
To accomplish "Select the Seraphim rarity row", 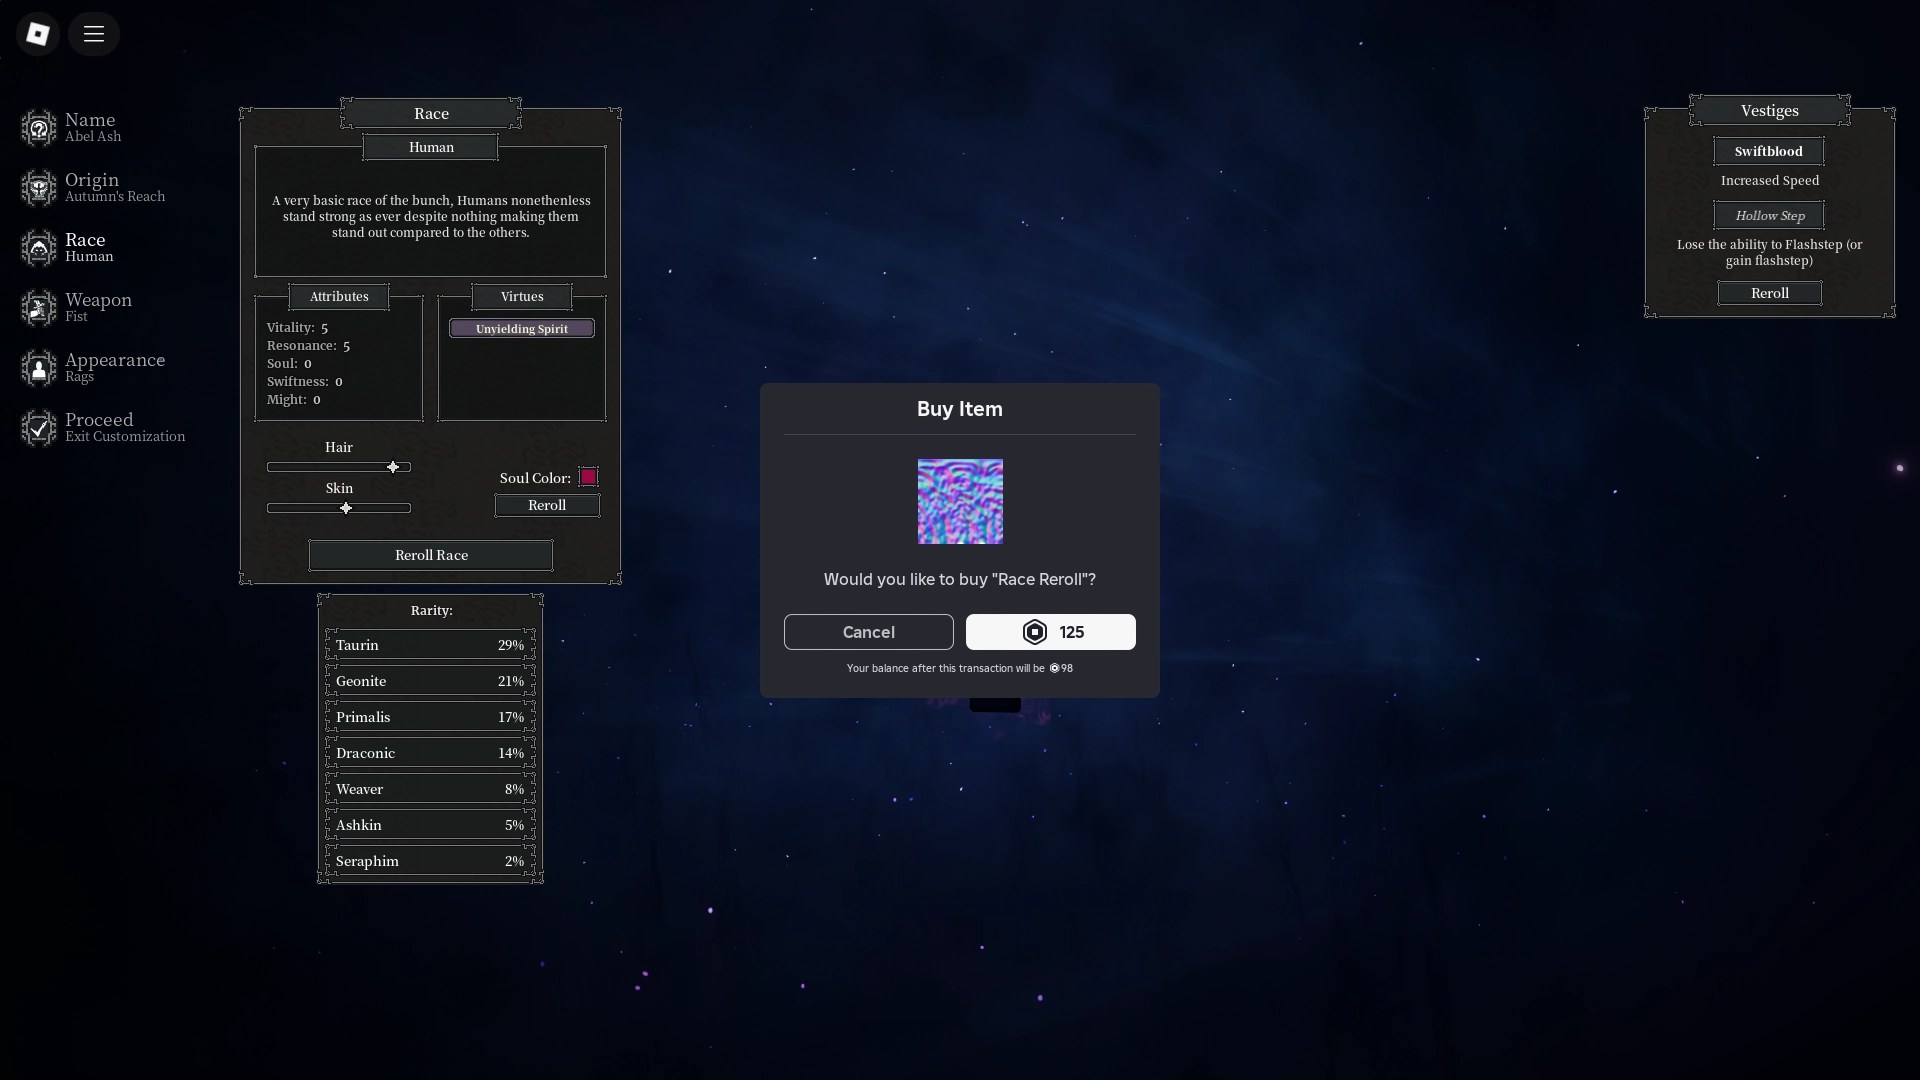I will click(x=430, y=861).
